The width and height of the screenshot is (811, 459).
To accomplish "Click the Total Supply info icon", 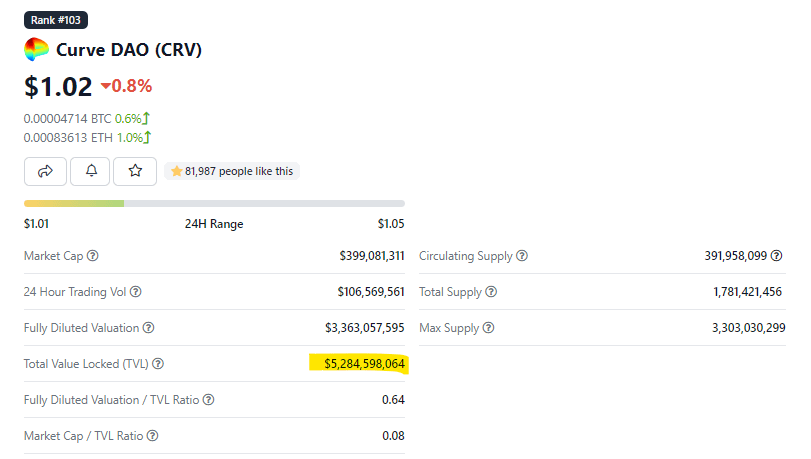I will (x=491, y=292).
